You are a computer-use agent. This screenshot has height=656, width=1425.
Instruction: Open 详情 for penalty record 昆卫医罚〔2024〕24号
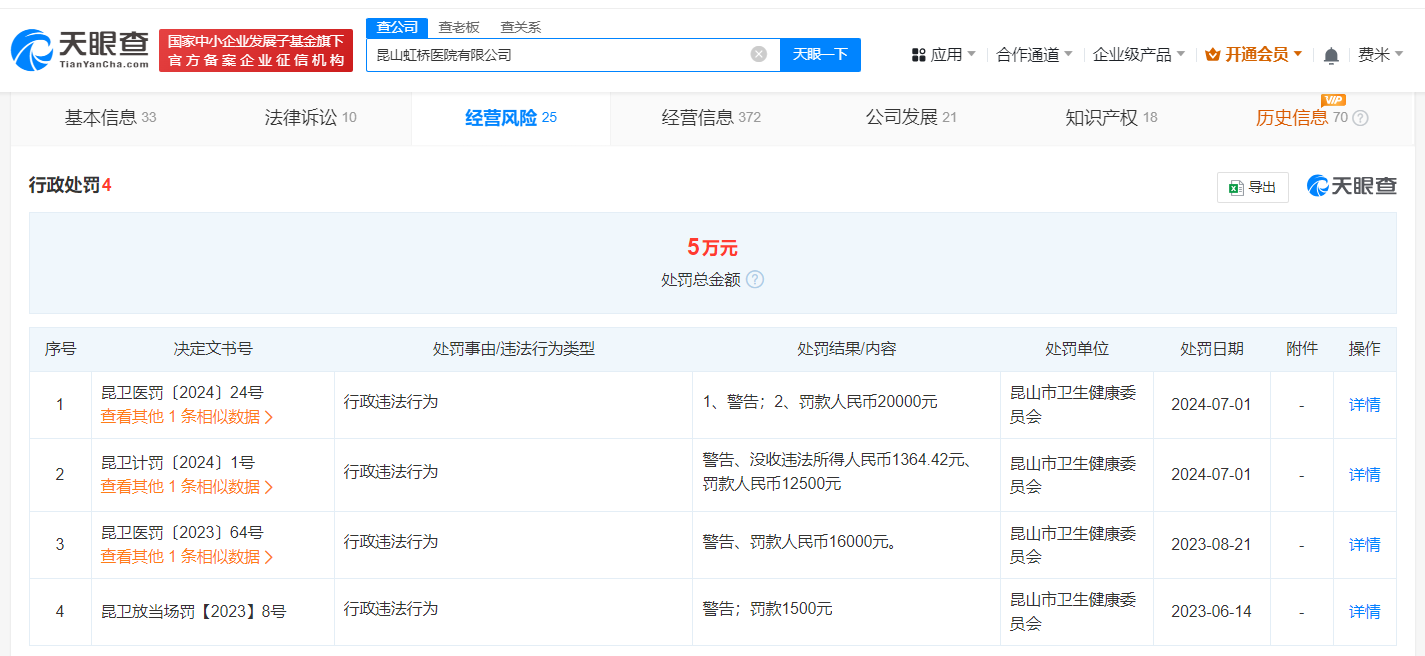(1363, 404)
